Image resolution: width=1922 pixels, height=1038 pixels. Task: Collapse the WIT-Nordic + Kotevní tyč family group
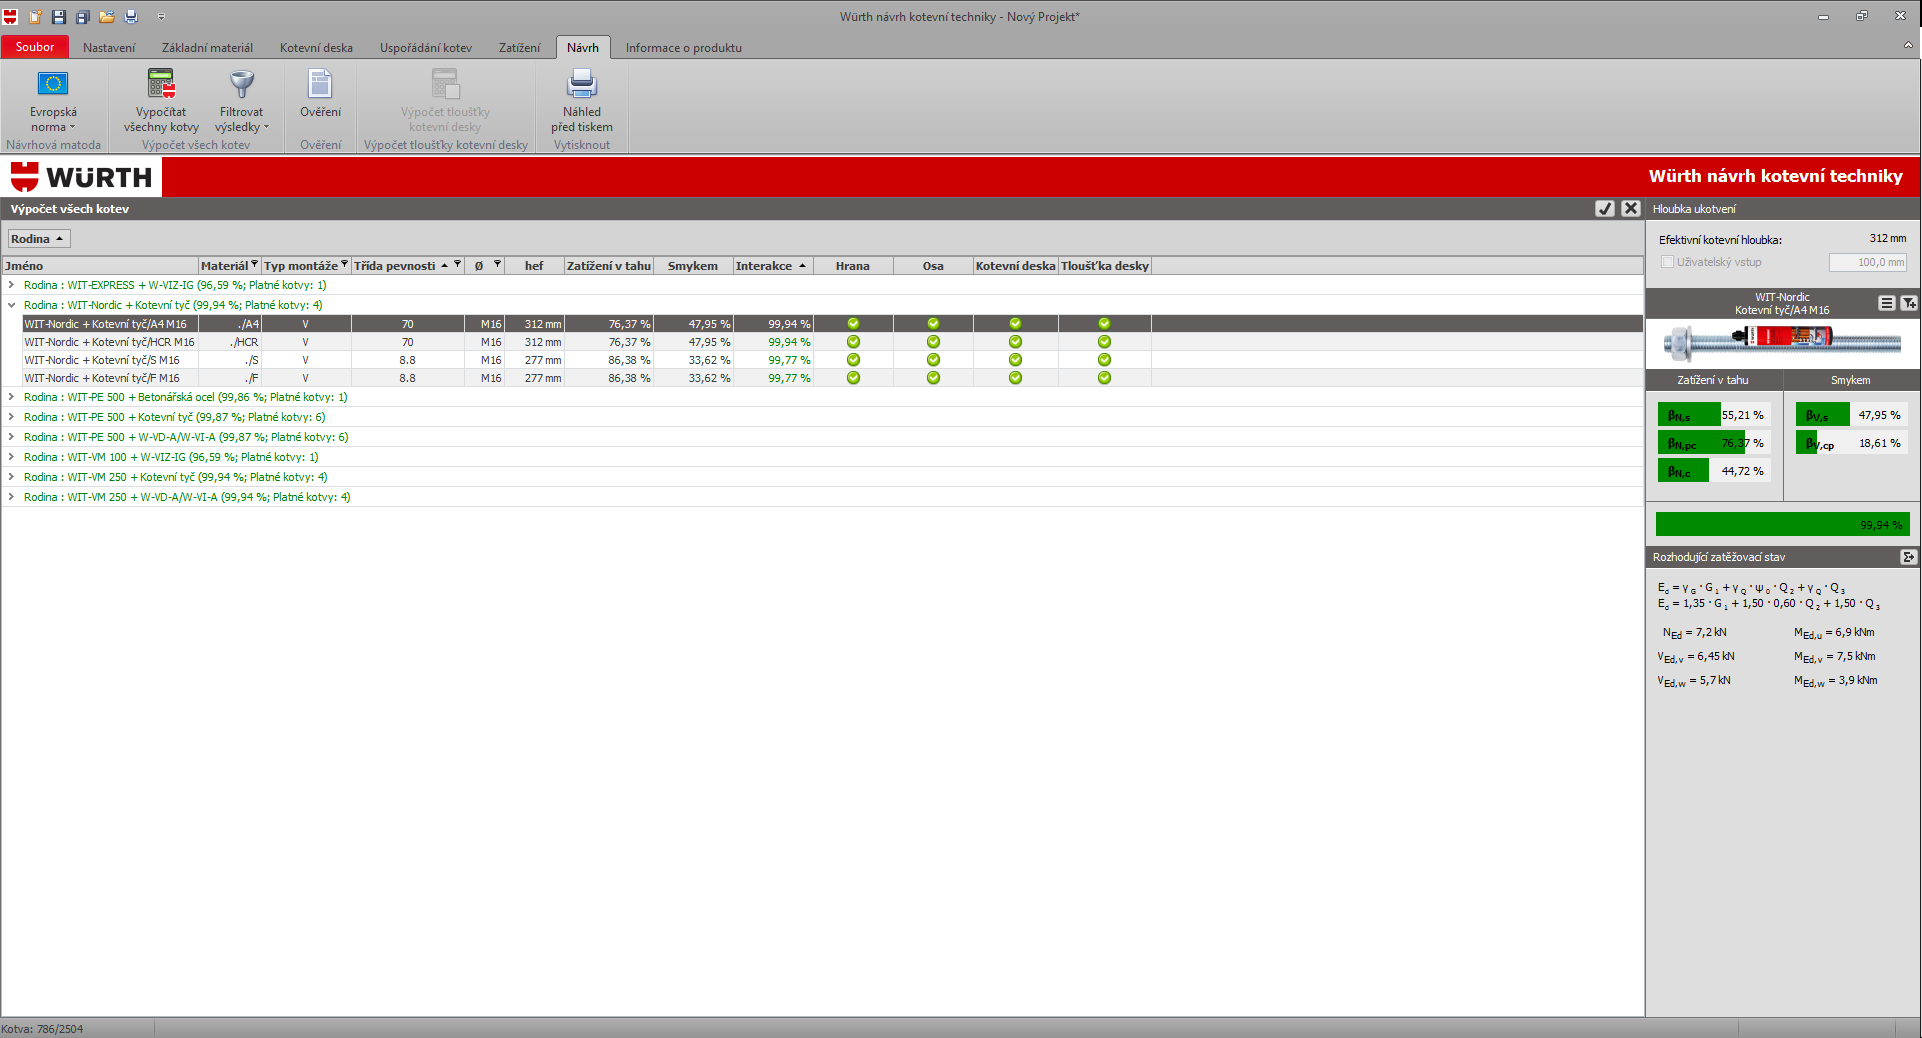coord(11,305)
